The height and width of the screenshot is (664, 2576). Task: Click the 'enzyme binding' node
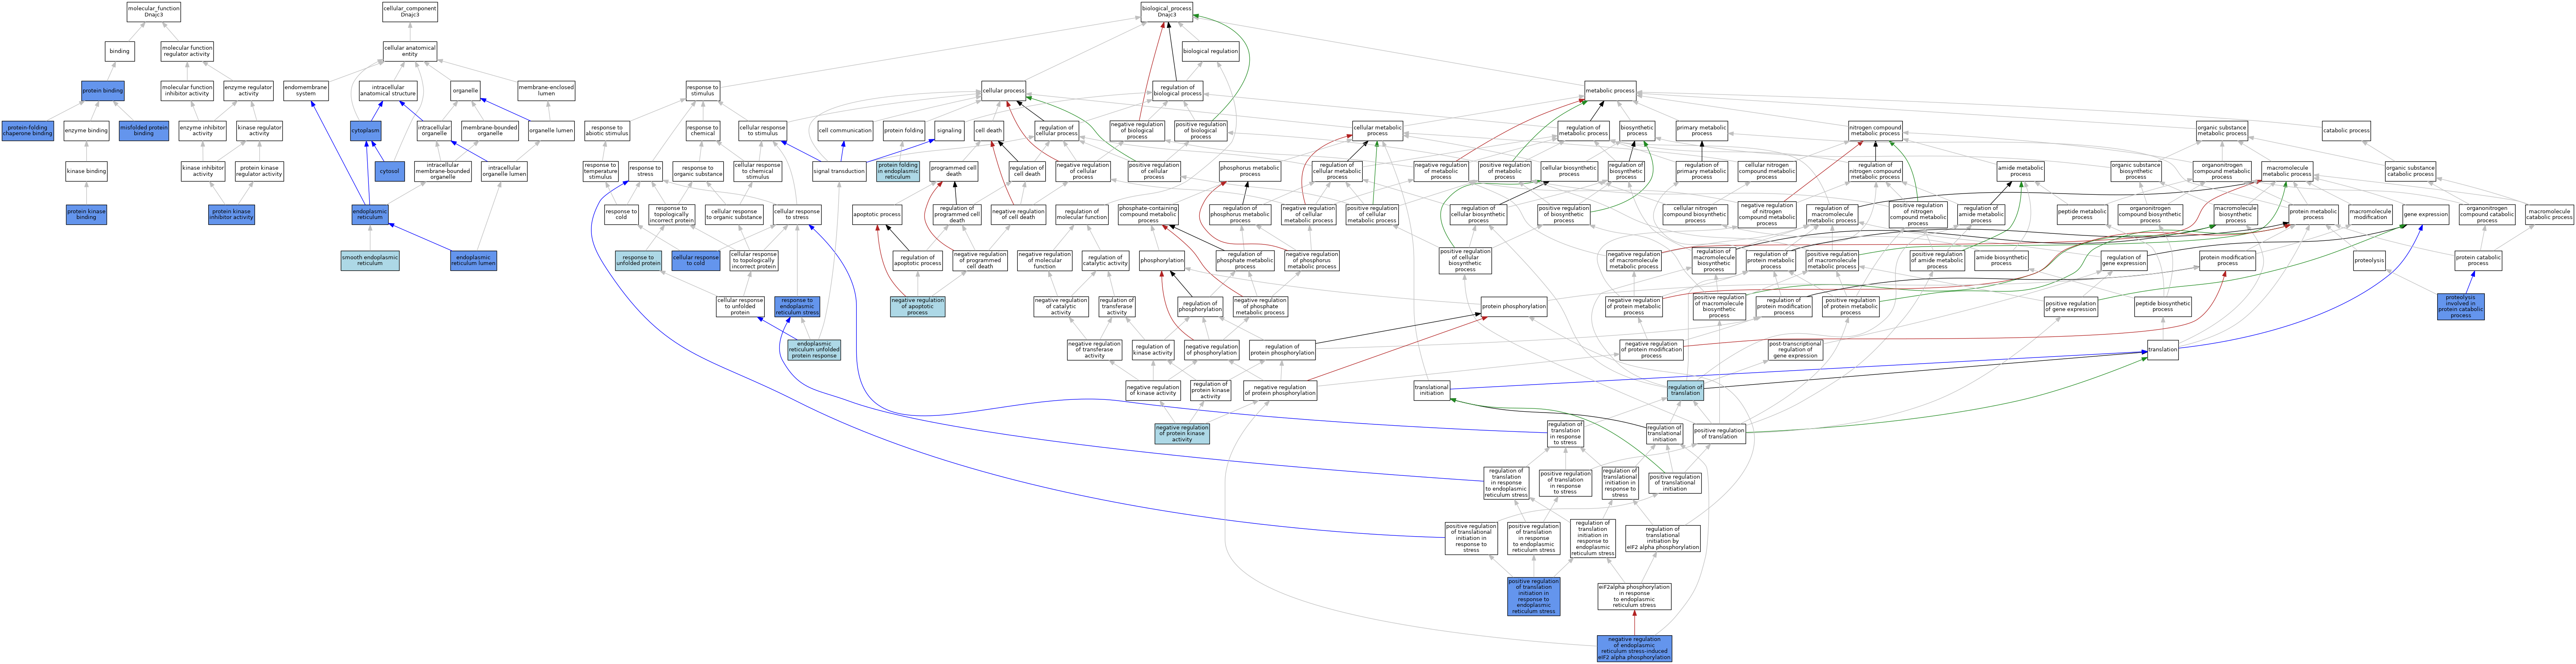click(x=86, y=131)
